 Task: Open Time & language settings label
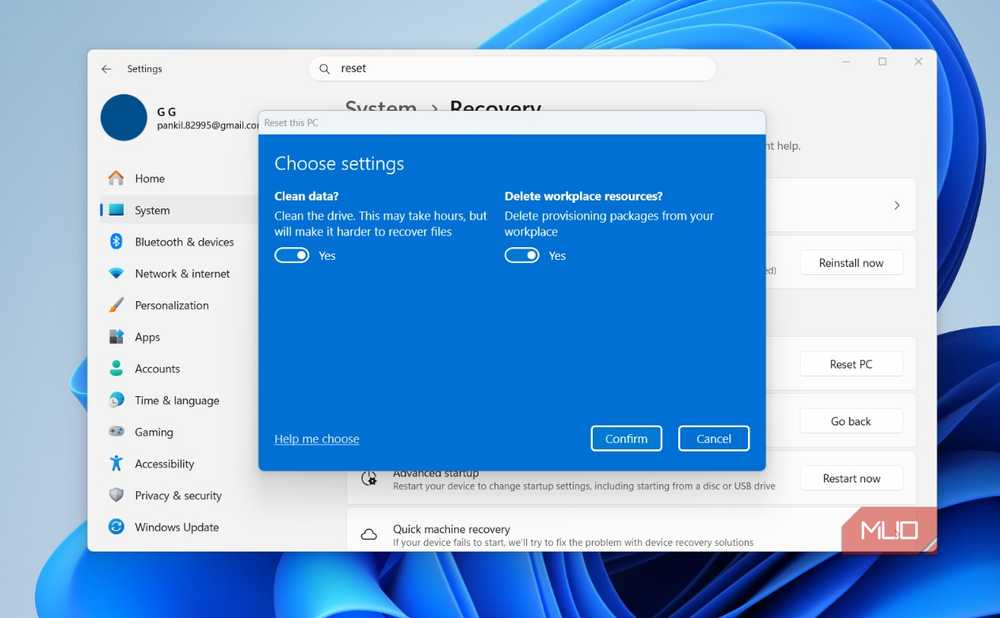(x=177, y=401)
